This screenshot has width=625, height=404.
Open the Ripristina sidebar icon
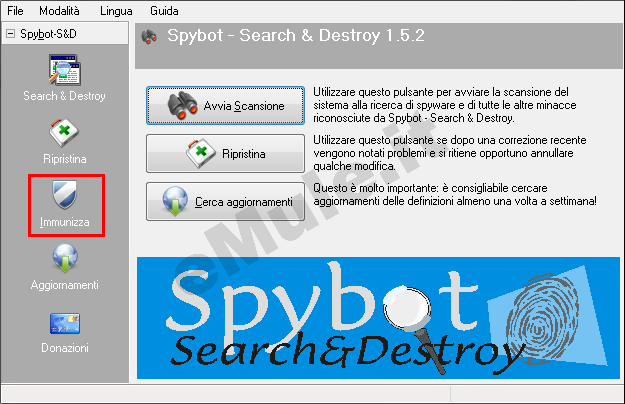tap(64, 132)
